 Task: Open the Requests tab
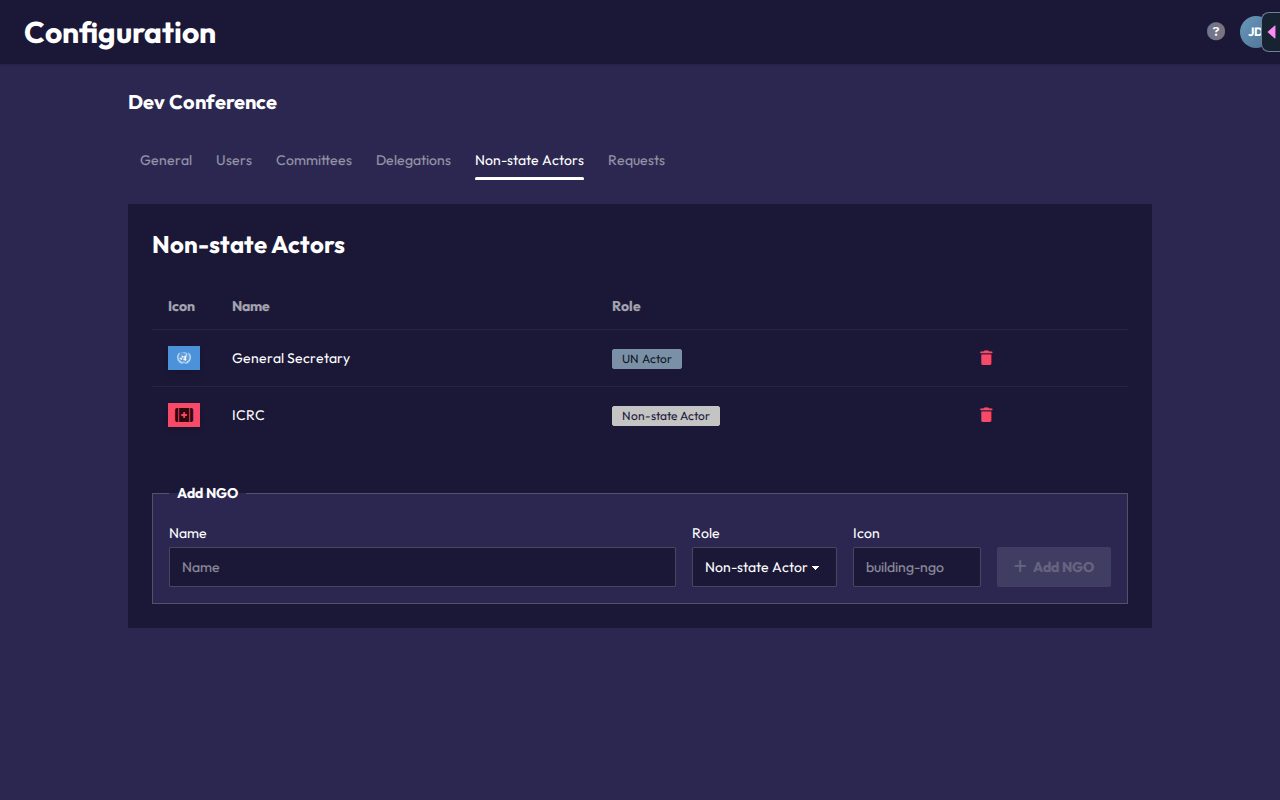[x=636, y=160]
